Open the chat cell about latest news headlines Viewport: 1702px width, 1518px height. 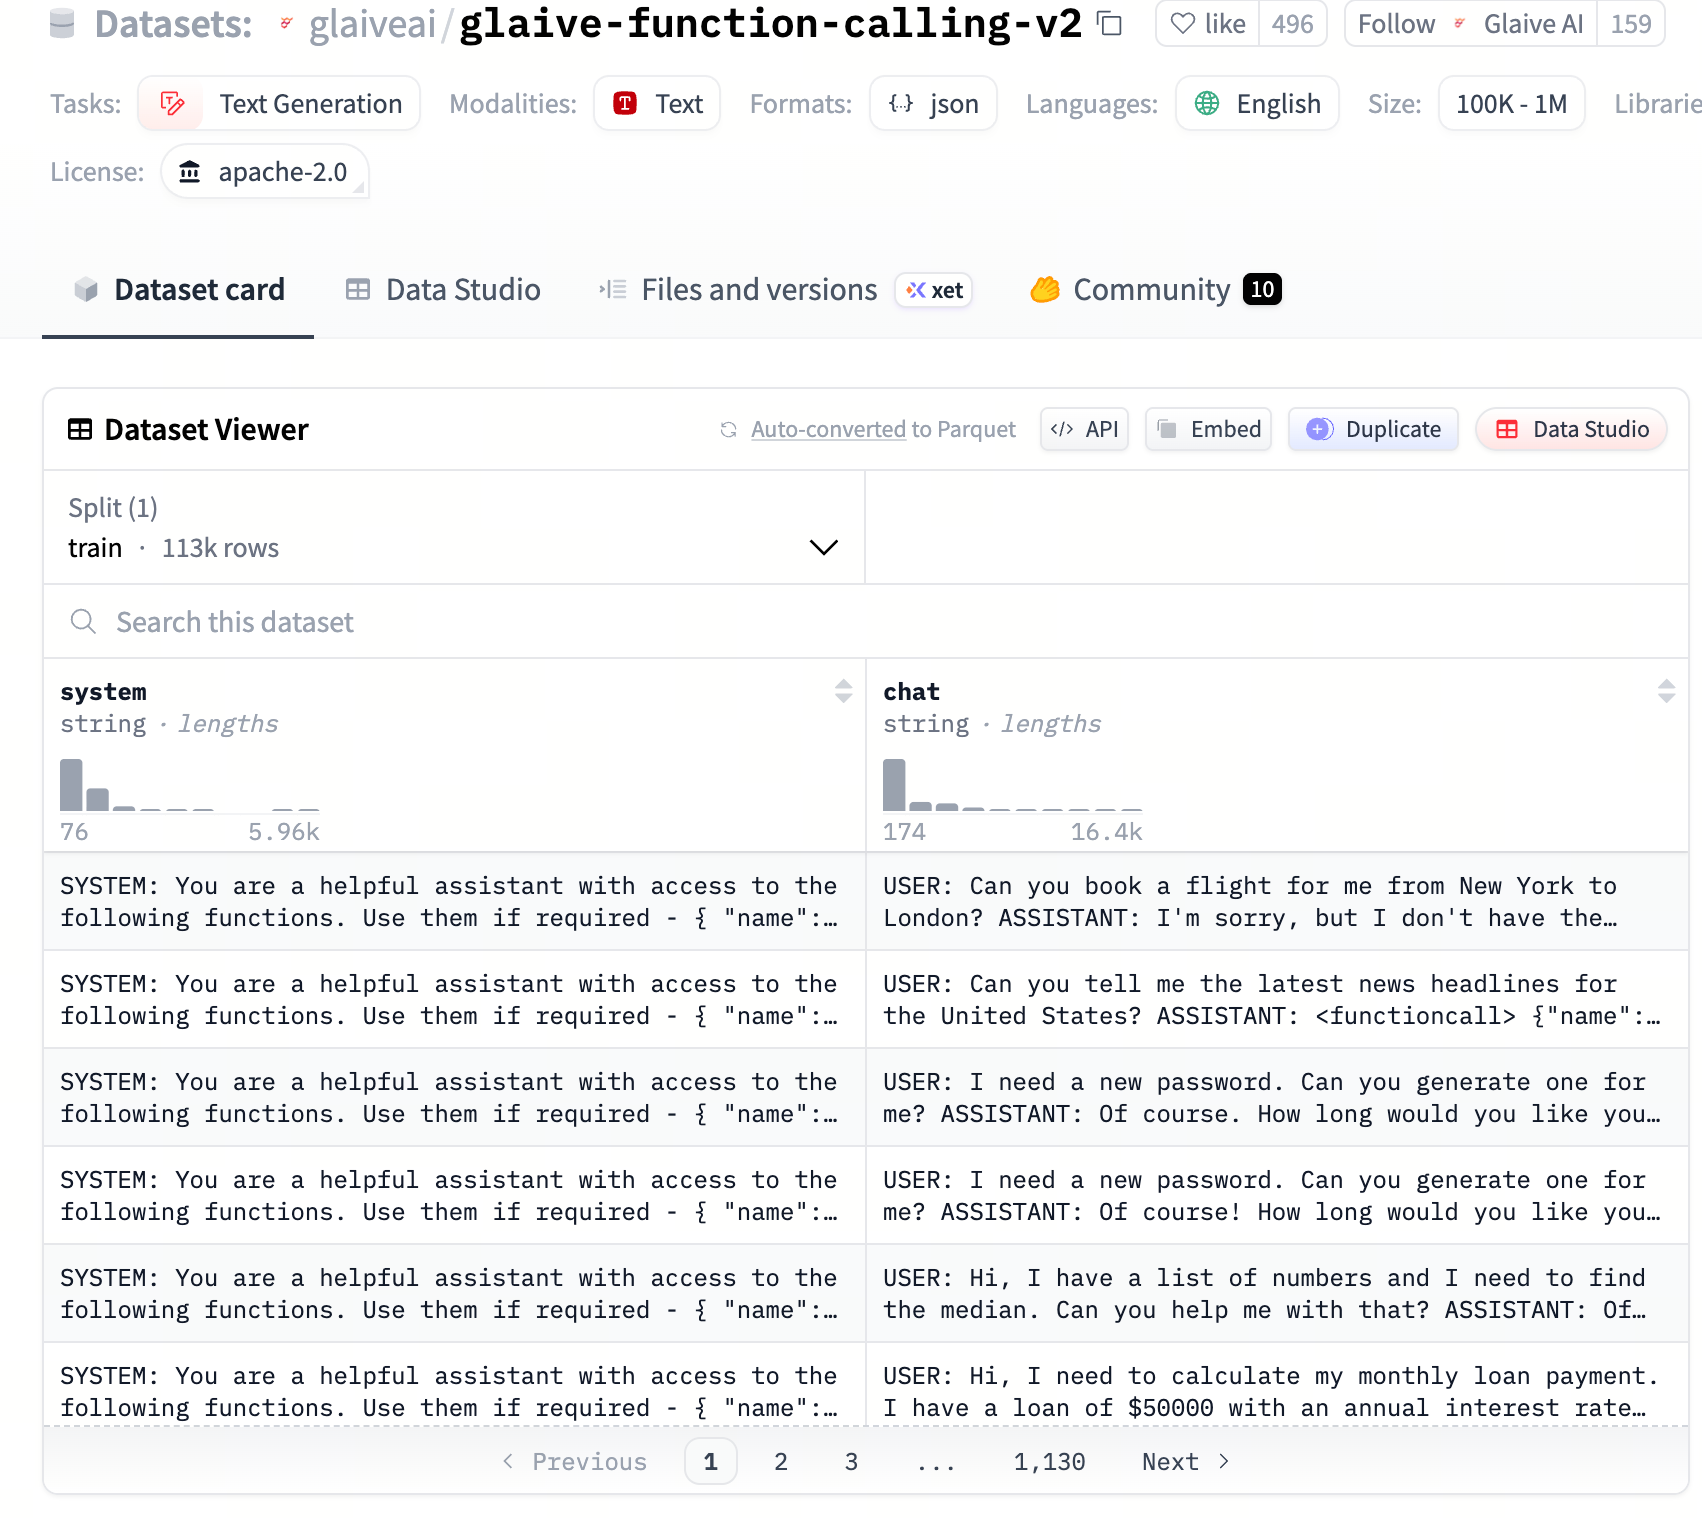pyautogui.click(x=1277, y=1000)
